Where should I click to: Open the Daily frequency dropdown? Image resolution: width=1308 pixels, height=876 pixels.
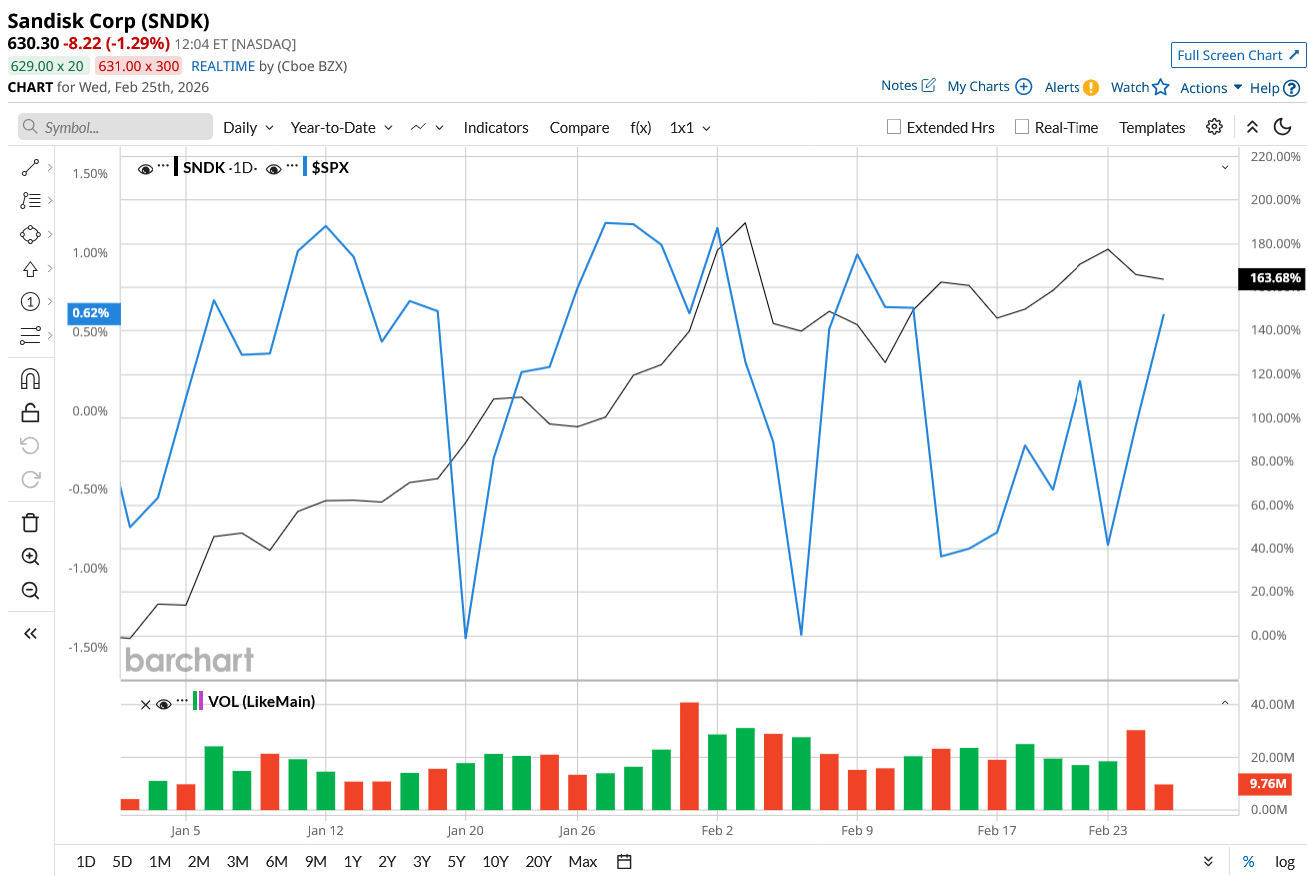(x=248, y=128)
